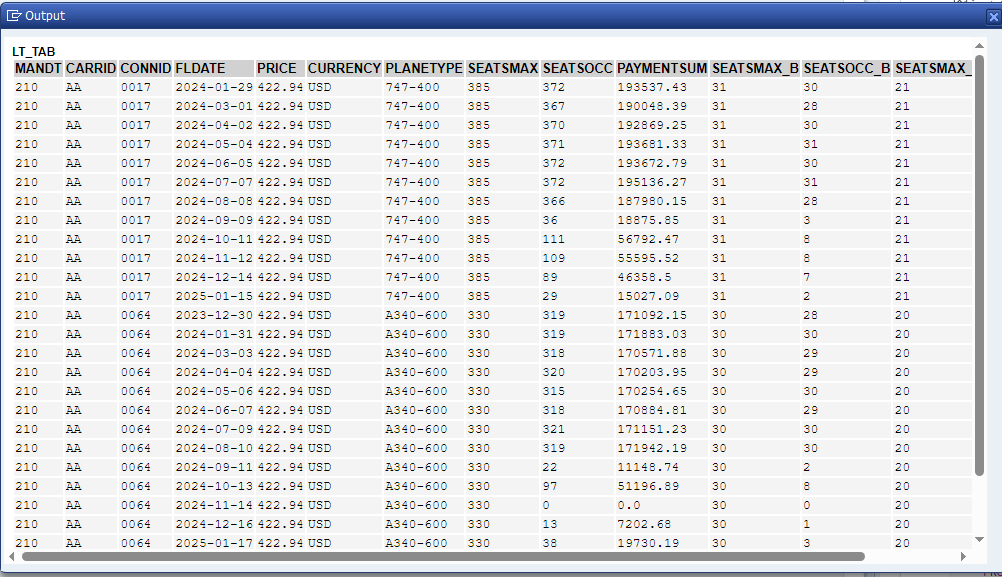Click SEATSOCC value 370
Image resolution: width=1002 pixels, height=577 pixels.
coord(553,125)
